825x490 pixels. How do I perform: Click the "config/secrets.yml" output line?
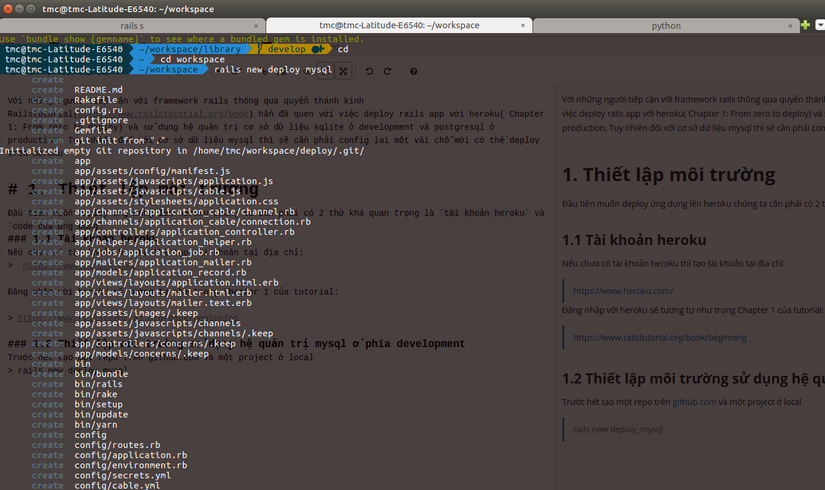(123, 476)
